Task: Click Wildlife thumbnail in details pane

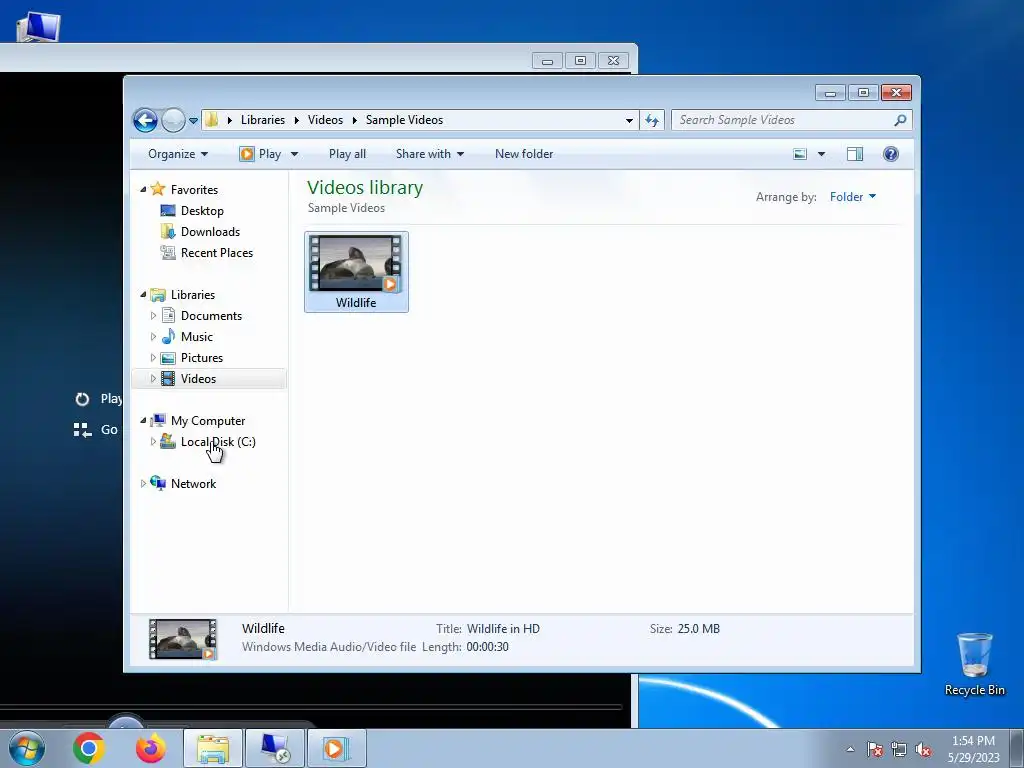Action: [183, 639]
